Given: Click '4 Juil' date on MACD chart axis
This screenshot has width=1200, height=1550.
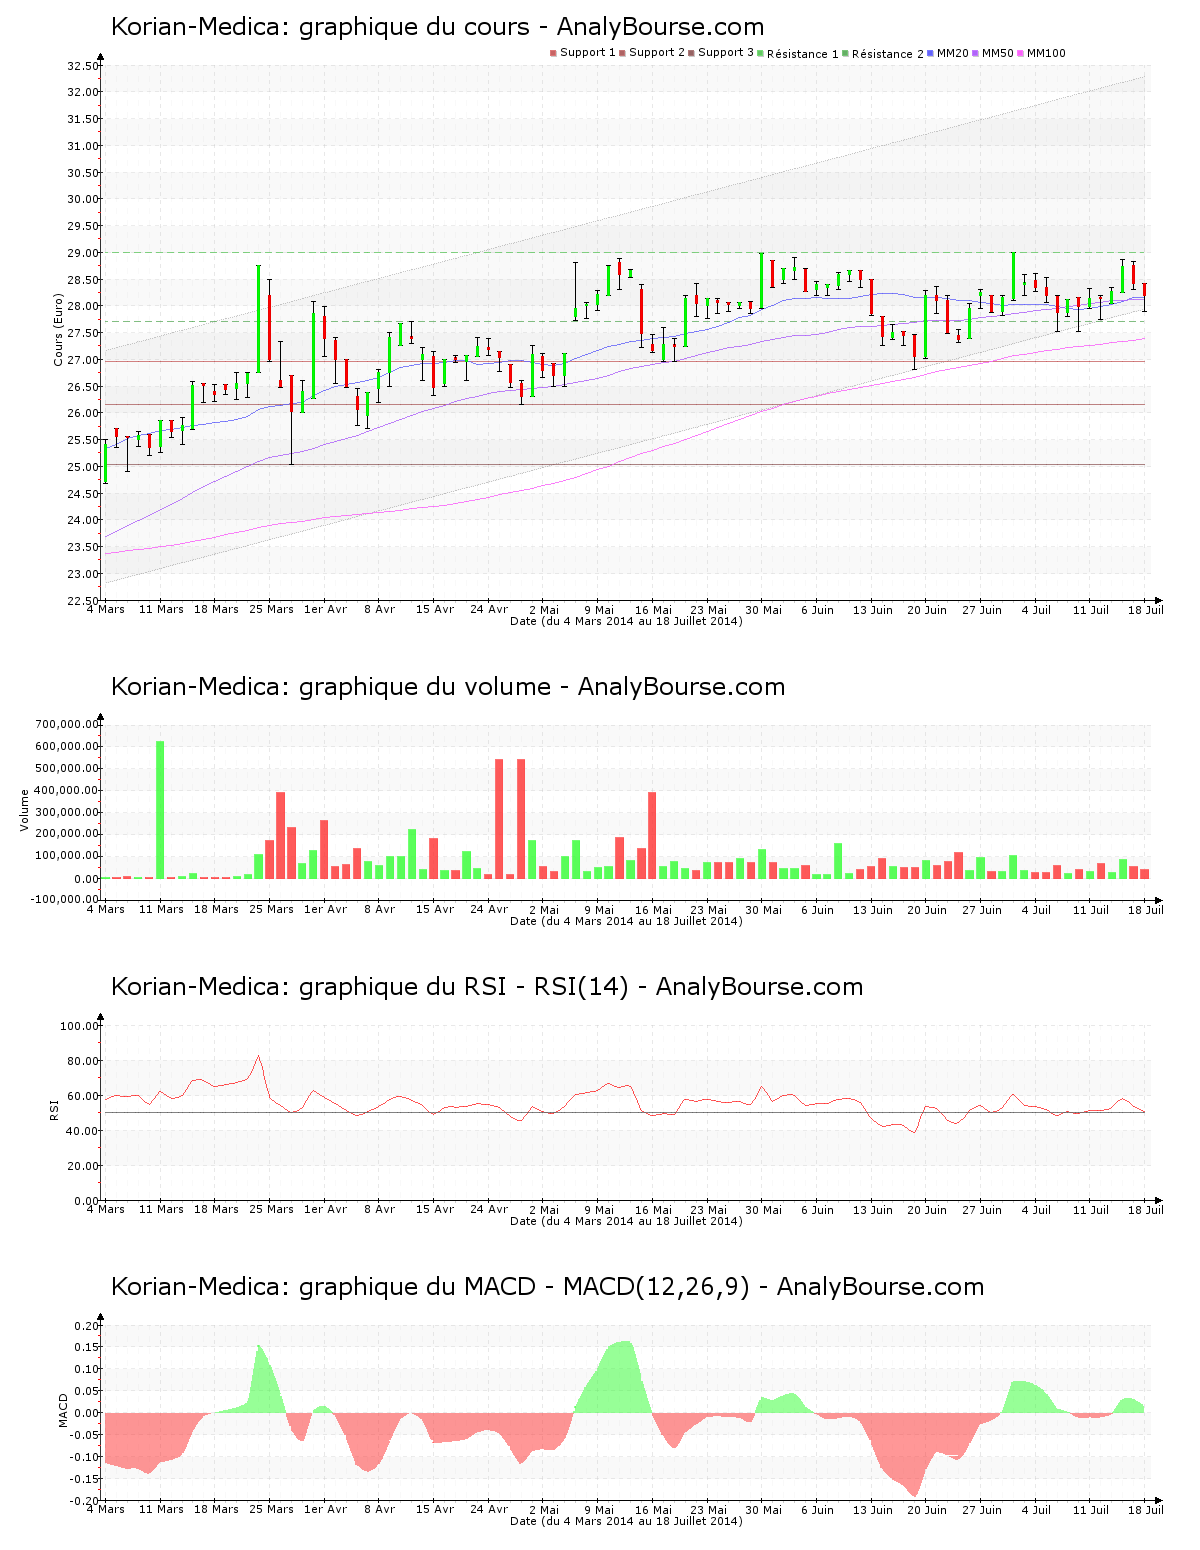Looking at the screenshot, I should tap(1036, 1509).
